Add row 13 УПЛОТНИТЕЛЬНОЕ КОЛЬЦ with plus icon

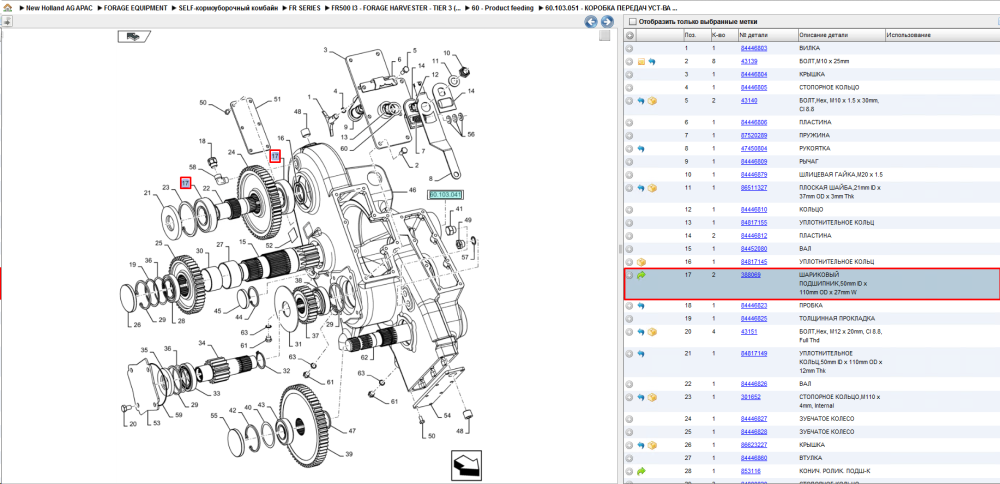(629, 223)
